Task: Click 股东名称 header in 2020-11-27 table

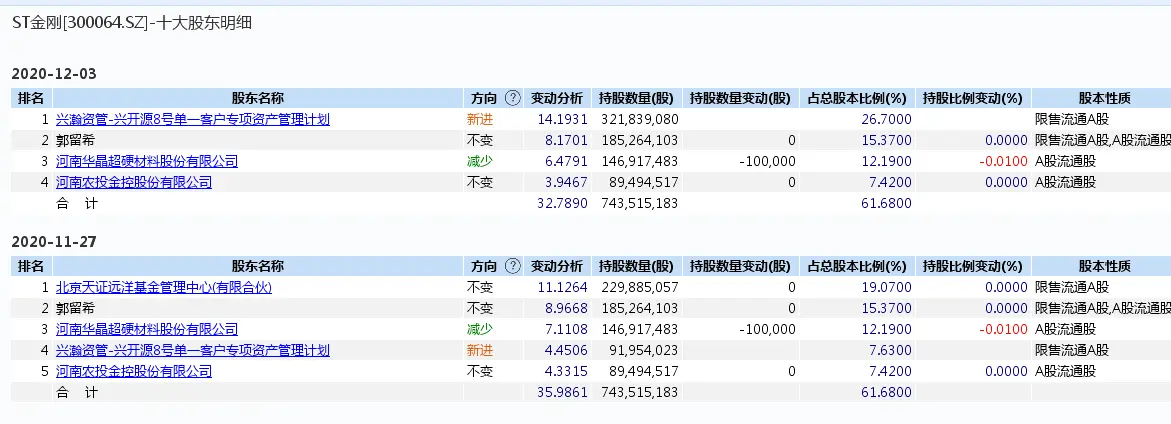Action: click(x=258, y=266)
